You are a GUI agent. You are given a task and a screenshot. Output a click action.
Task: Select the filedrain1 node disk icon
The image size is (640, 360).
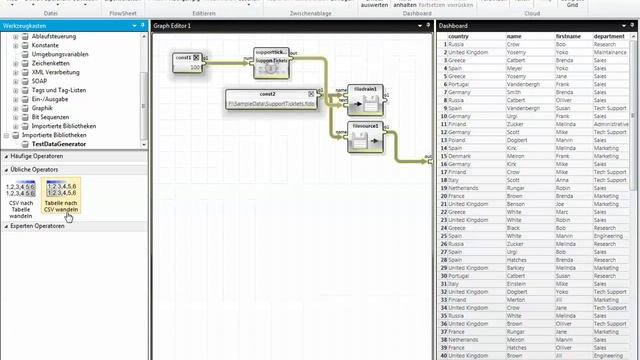[371, 104]
